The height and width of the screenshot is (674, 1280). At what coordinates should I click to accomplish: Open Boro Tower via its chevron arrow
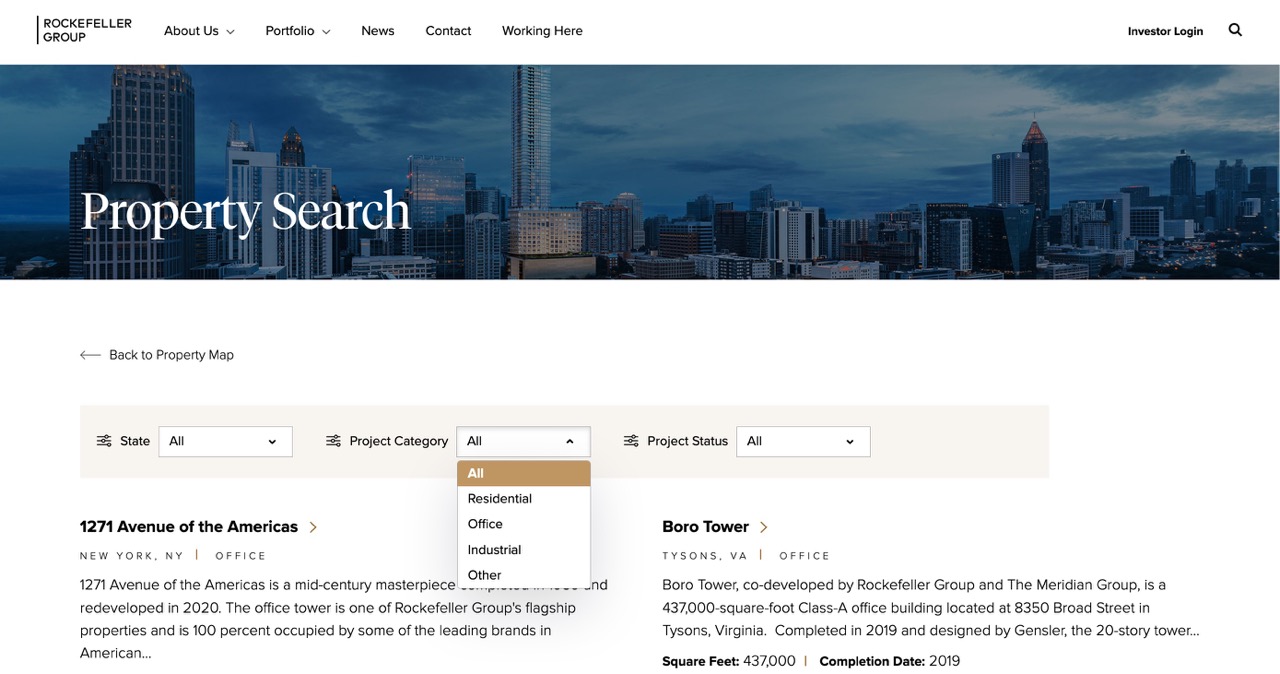tap(763, 526)
